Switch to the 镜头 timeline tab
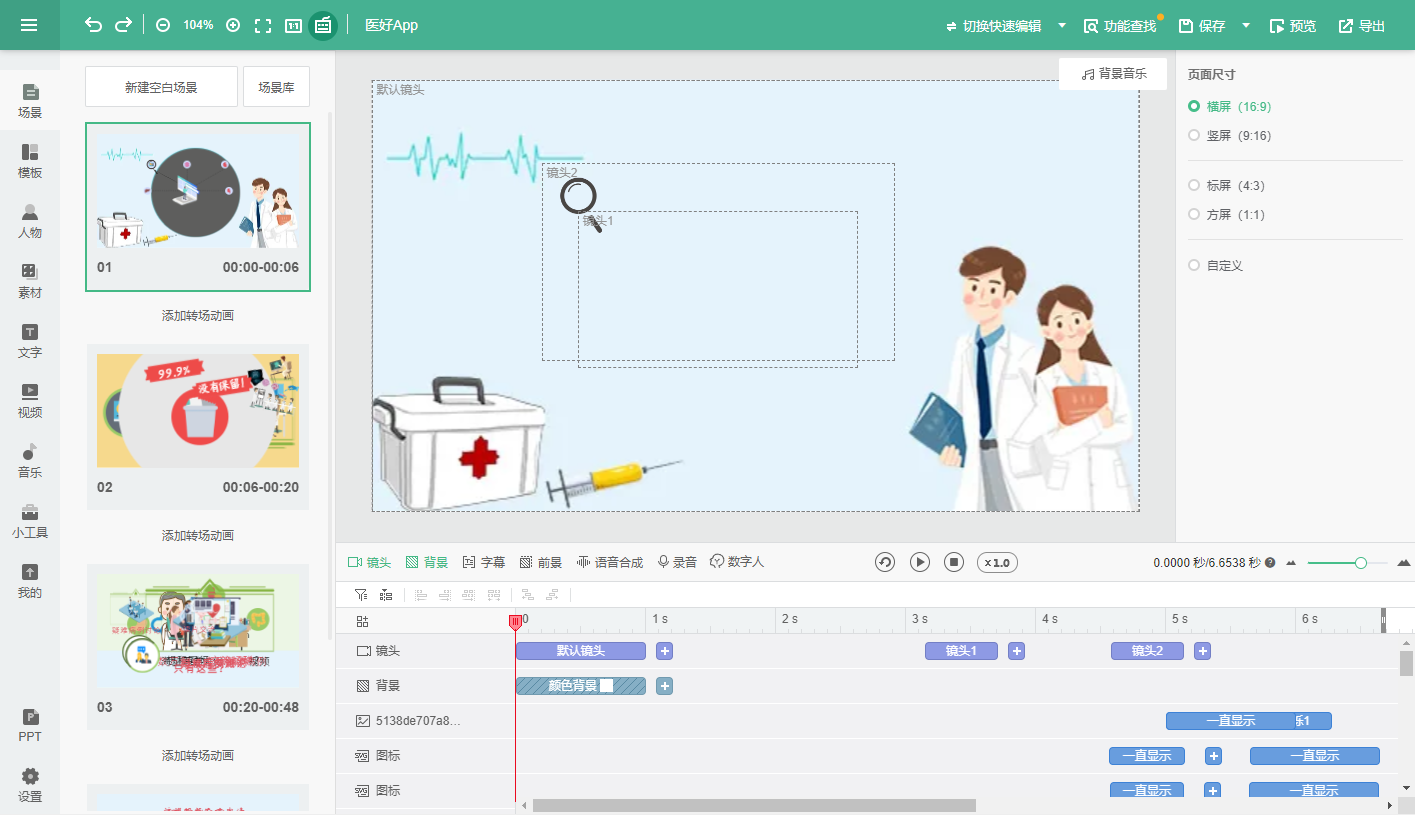The width and height of the screenshot is (1415, 816). pyautogui.click(x=369, y=563)
